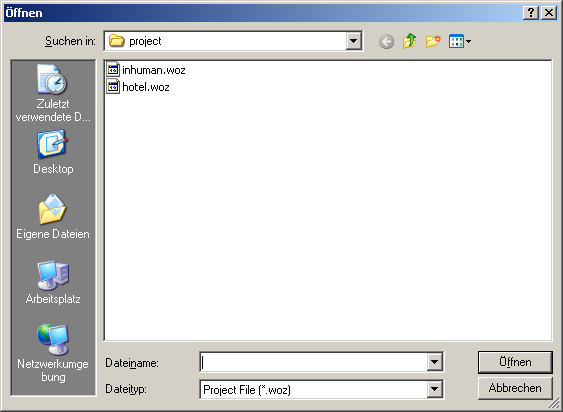Click the back navigation arrow icon
This screenshot has height=412, width=563.
click(386, 42)
